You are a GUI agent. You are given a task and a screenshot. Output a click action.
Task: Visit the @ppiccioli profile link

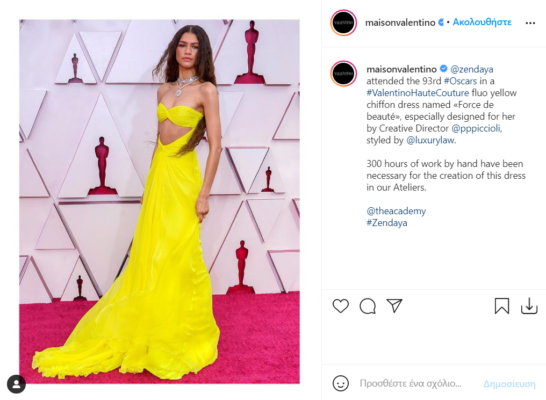476,128
